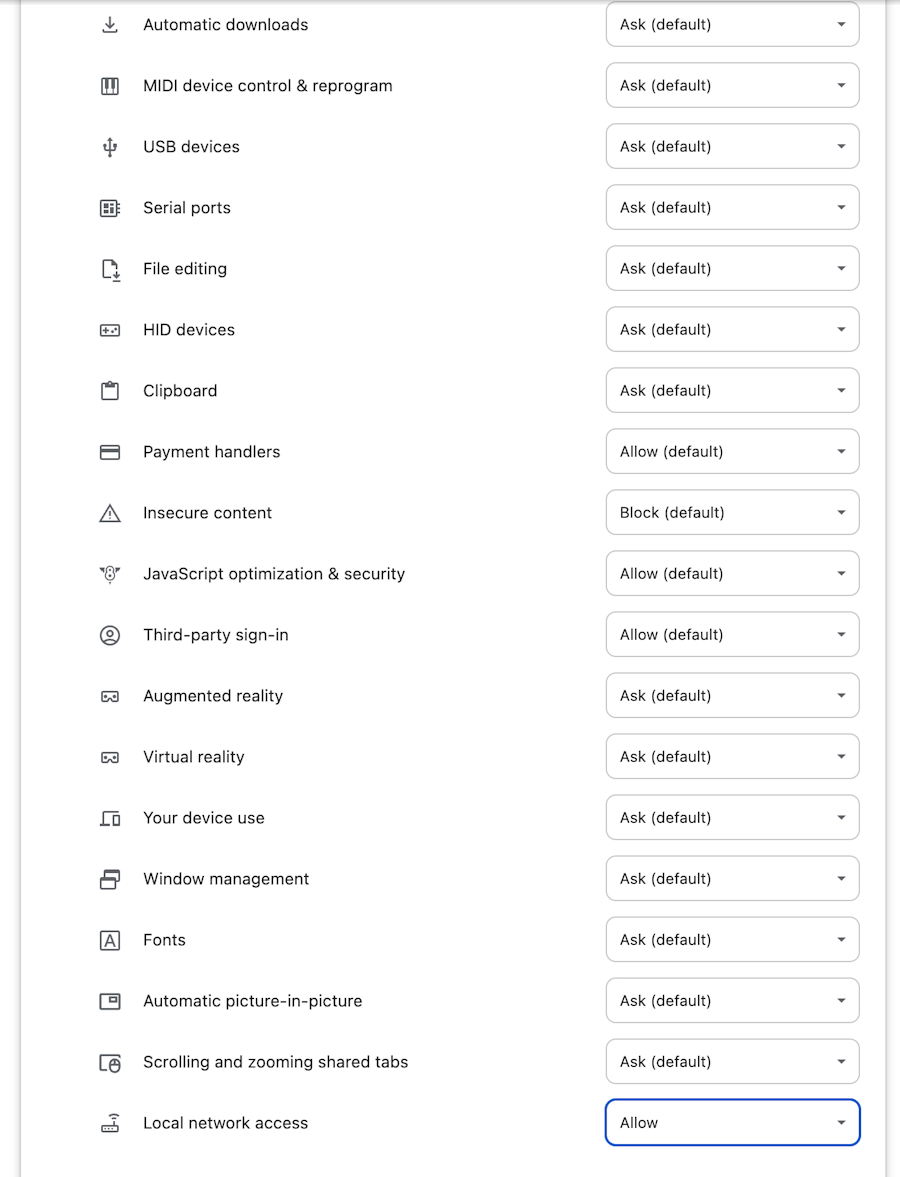Viewport: 900px width, 1177px height.
Task: Click the USB devices icon
Action: [110, 147]
